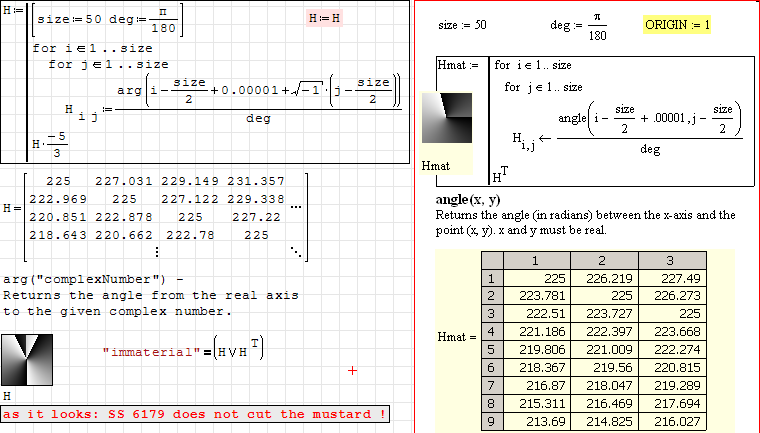
Task: Click the size := 50 definition on right
Action: 464,24
